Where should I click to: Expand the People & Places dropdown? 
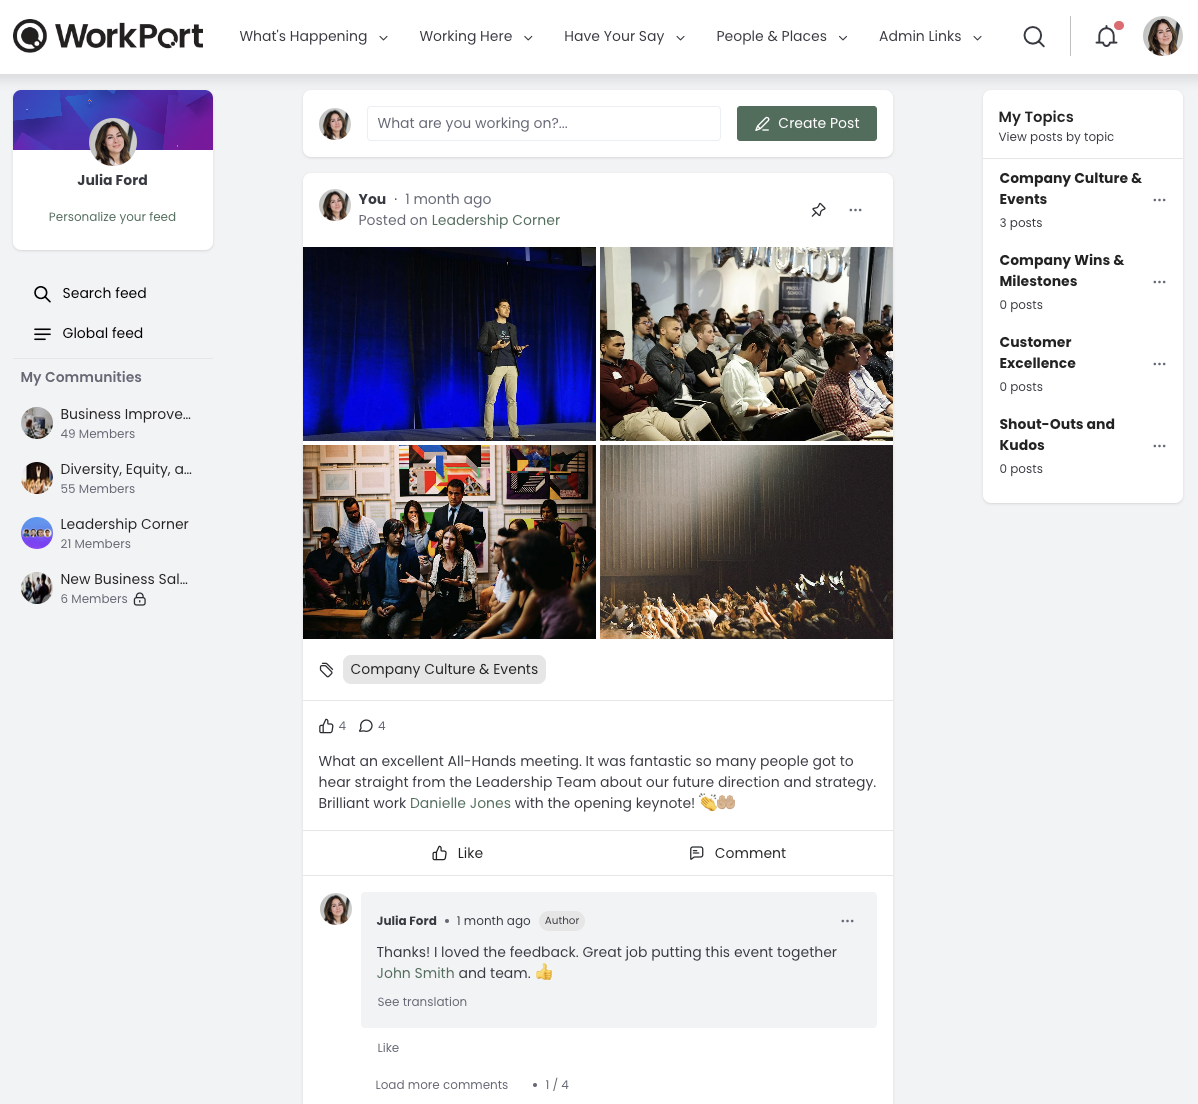point(782,36)
